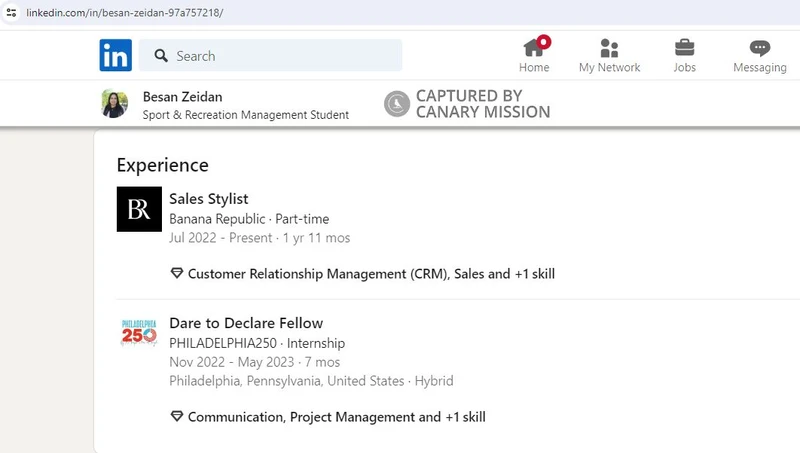
Task: Click Besan Zeidan's profile photo thumbnail
Action: pos(114,104)
